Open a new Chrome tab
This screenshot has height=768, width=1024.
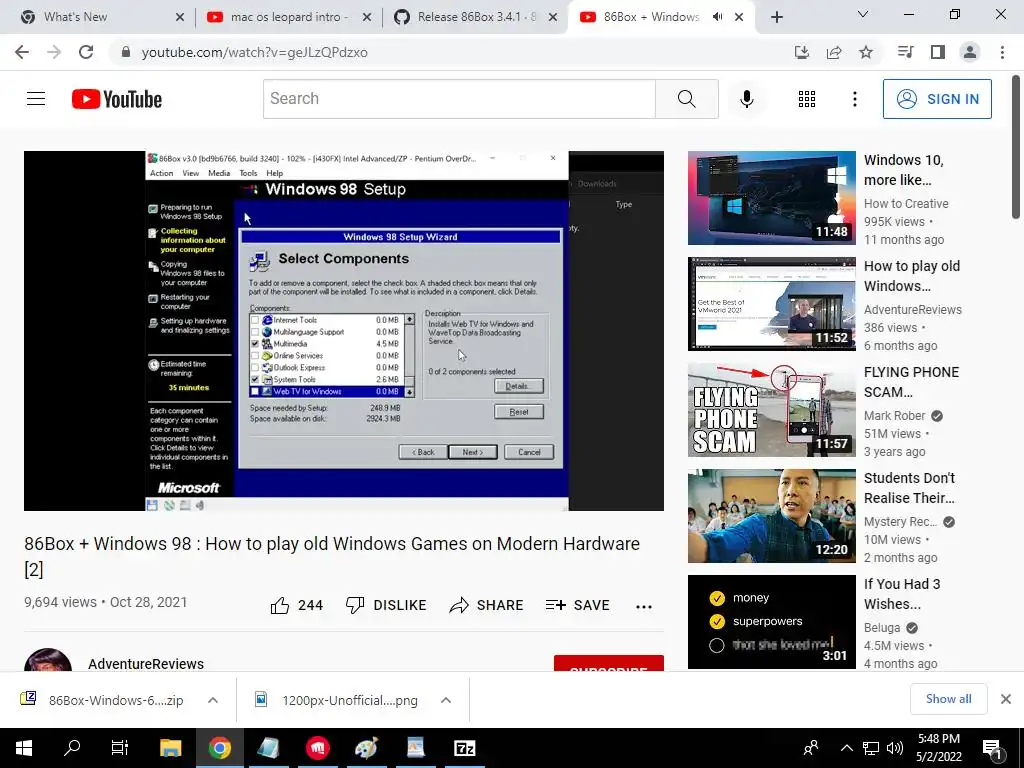point(776,17)
